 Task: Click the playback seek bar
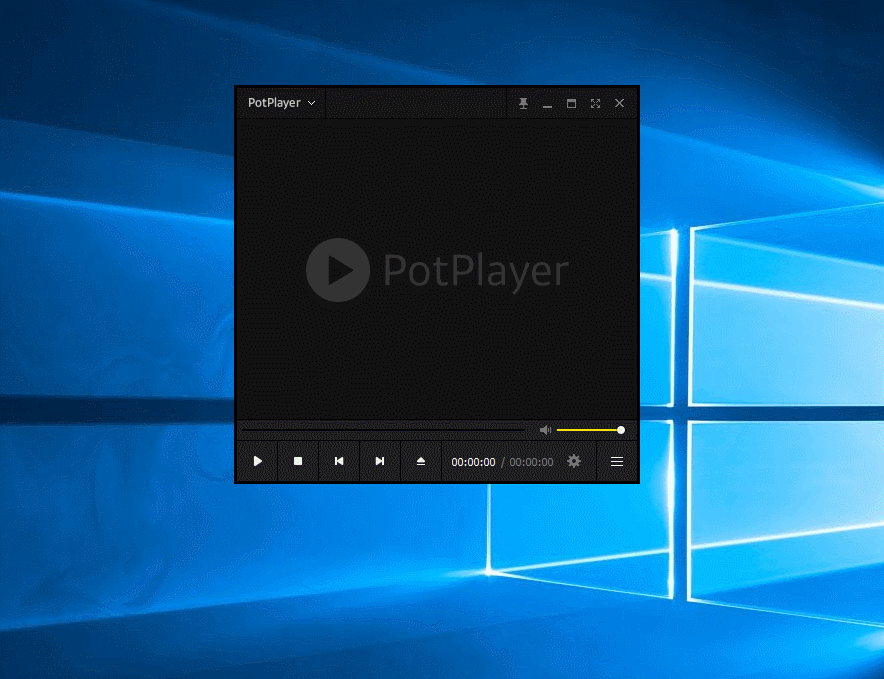383,430
